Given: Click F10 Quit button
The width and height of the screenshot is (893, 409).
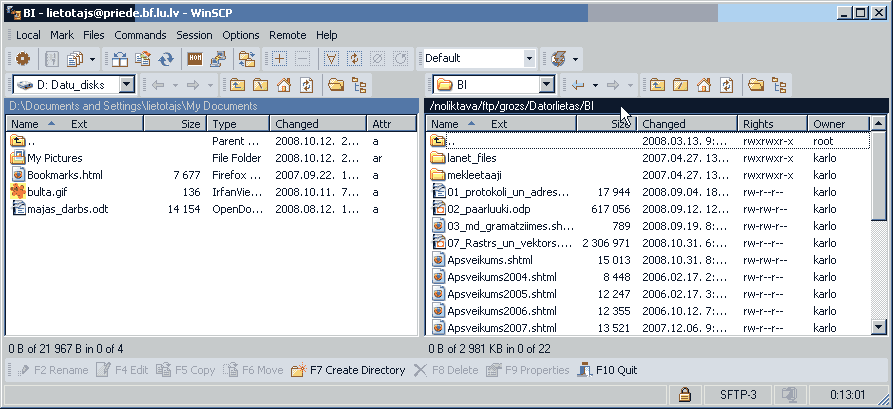Looking at the screenshot, I should [x=607, y=370].
